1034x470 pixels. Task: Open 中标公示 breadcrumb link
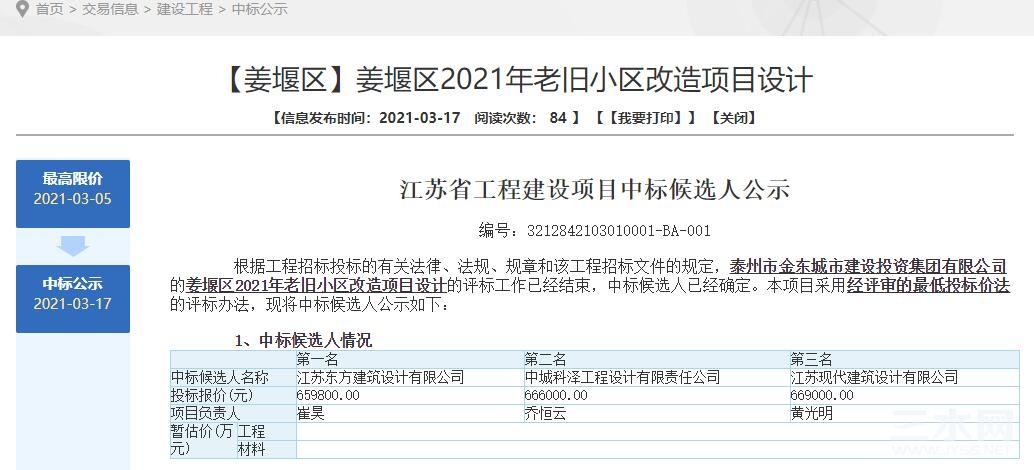[x=260, y=10]
